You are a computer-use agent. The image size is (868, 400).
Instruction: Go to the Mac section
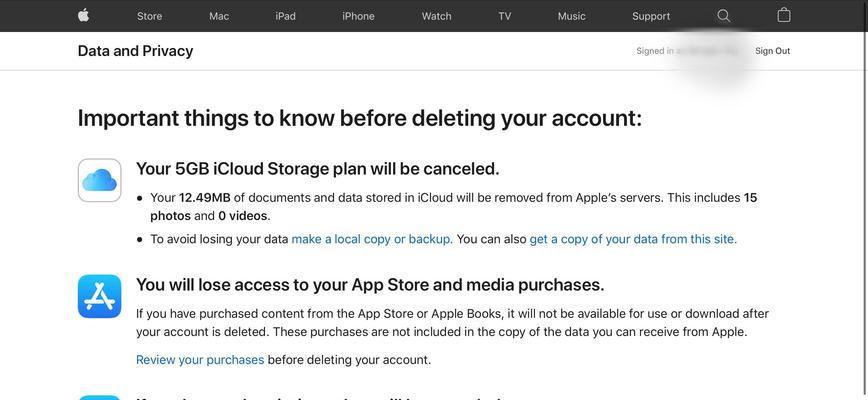(219, 16)
